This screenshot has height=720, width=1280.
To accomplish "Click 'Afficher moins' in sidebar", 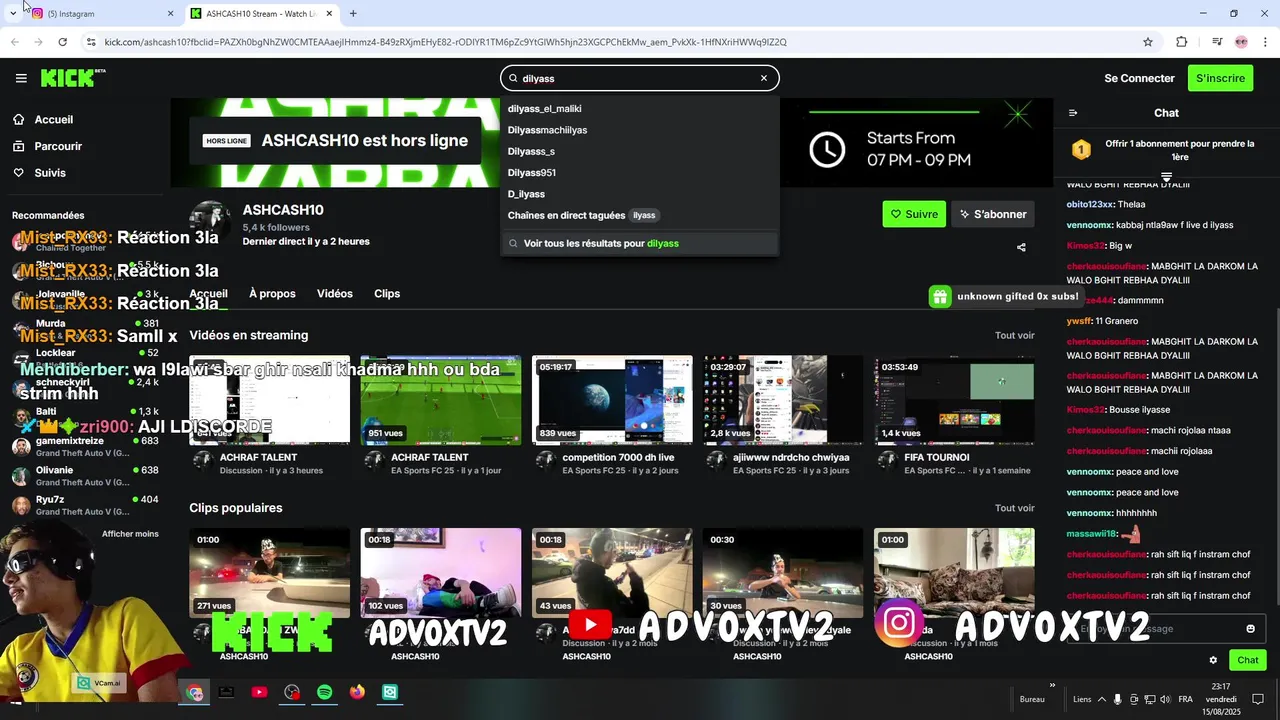I will click(x=130, y=534).
